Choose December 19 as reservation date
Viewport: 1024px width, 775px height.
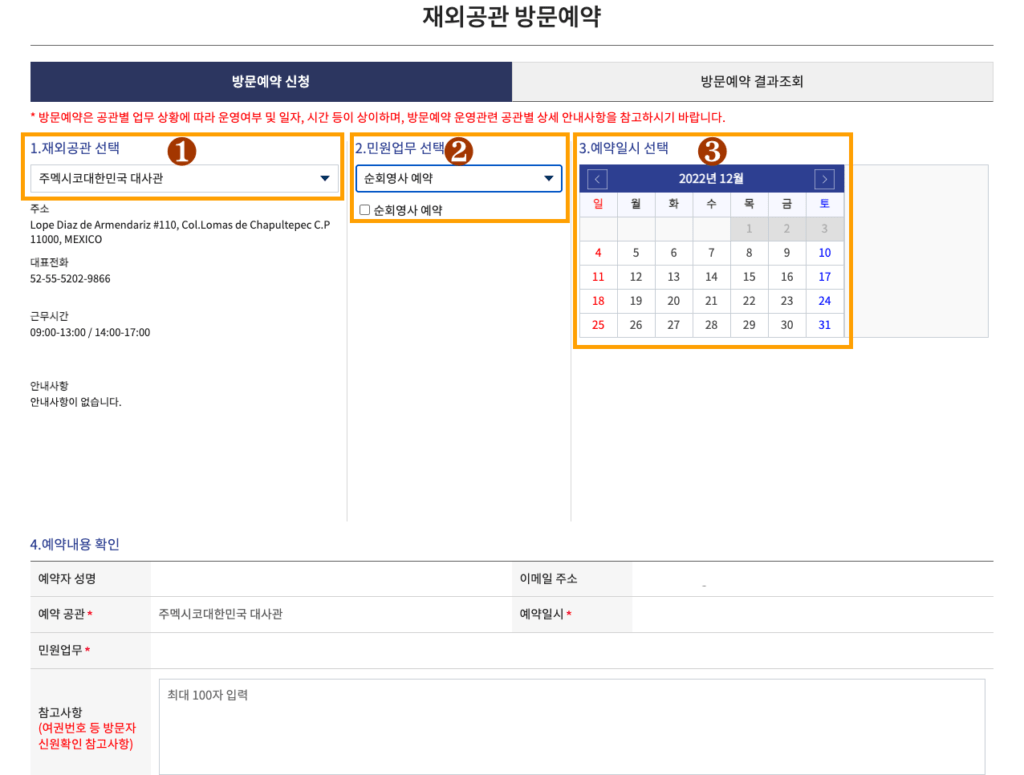pos(635,301)
